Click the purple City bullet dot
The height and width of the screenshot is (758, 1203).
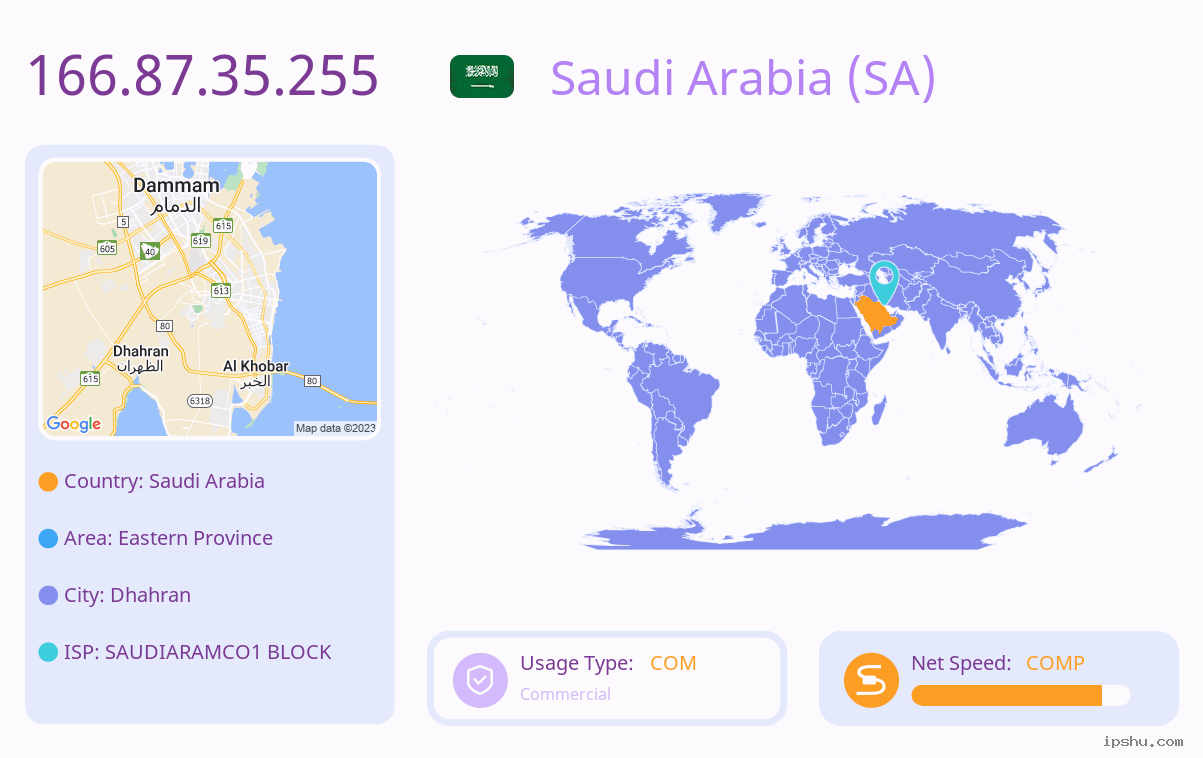pyautogui.click(x=48, y=596)
